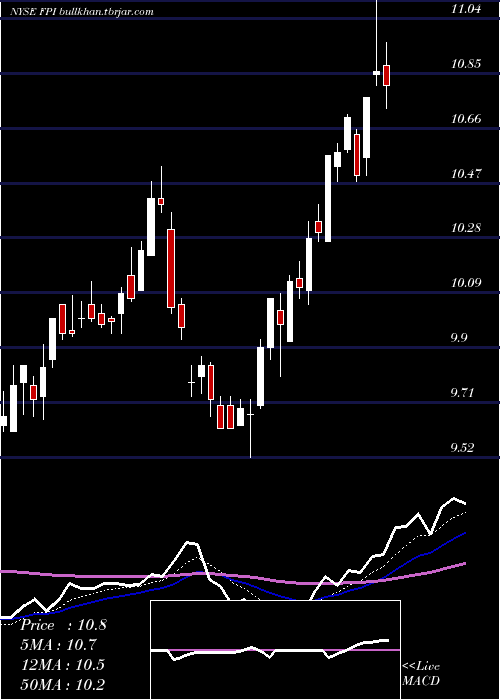Click the 11.04 price axis label
The image size is (500, 700).
466,9
